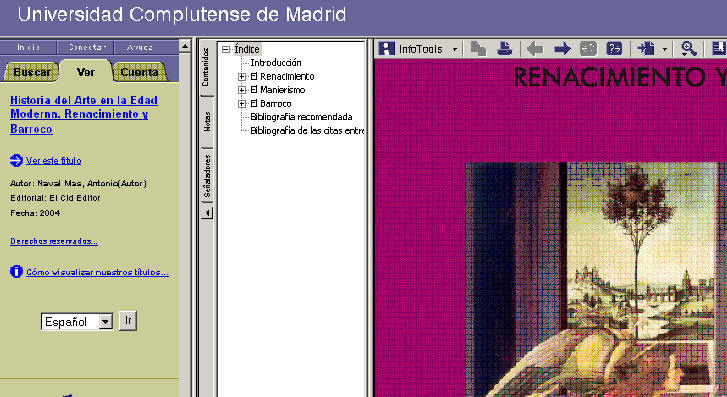
Task: Open the InfoTools dropdown arrow
Action: coord(455,49)
